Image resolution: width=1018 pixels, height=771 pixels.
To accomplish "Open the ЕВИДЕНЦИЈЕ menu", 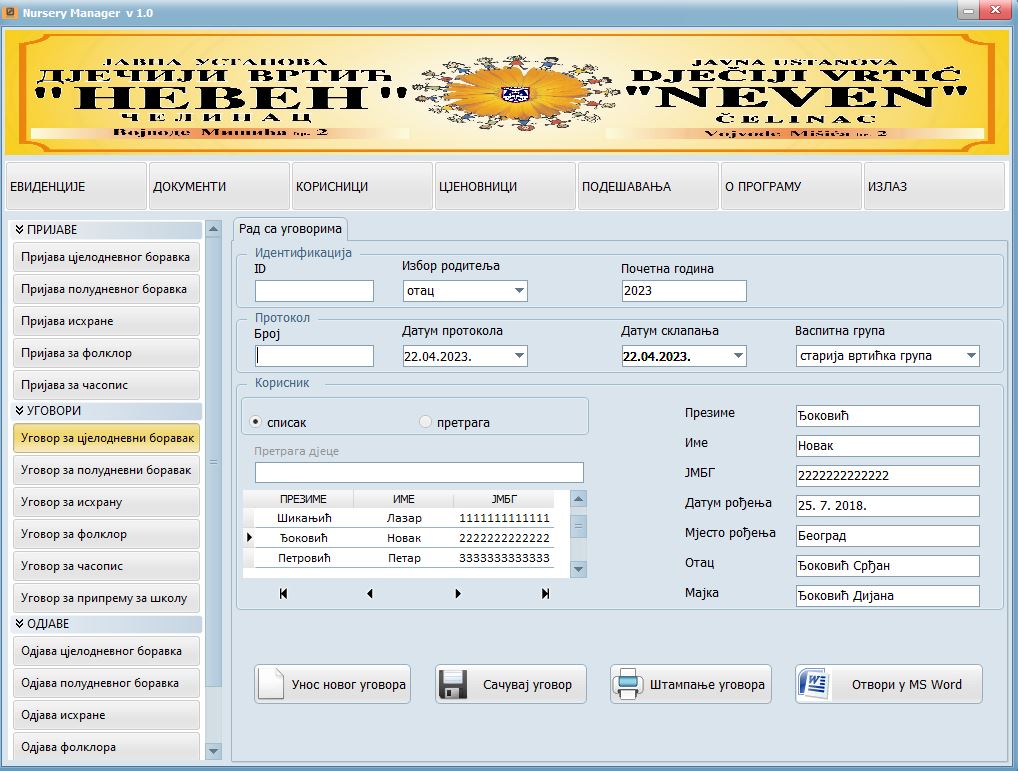I will pyautogui.click(x=76, y=186).
